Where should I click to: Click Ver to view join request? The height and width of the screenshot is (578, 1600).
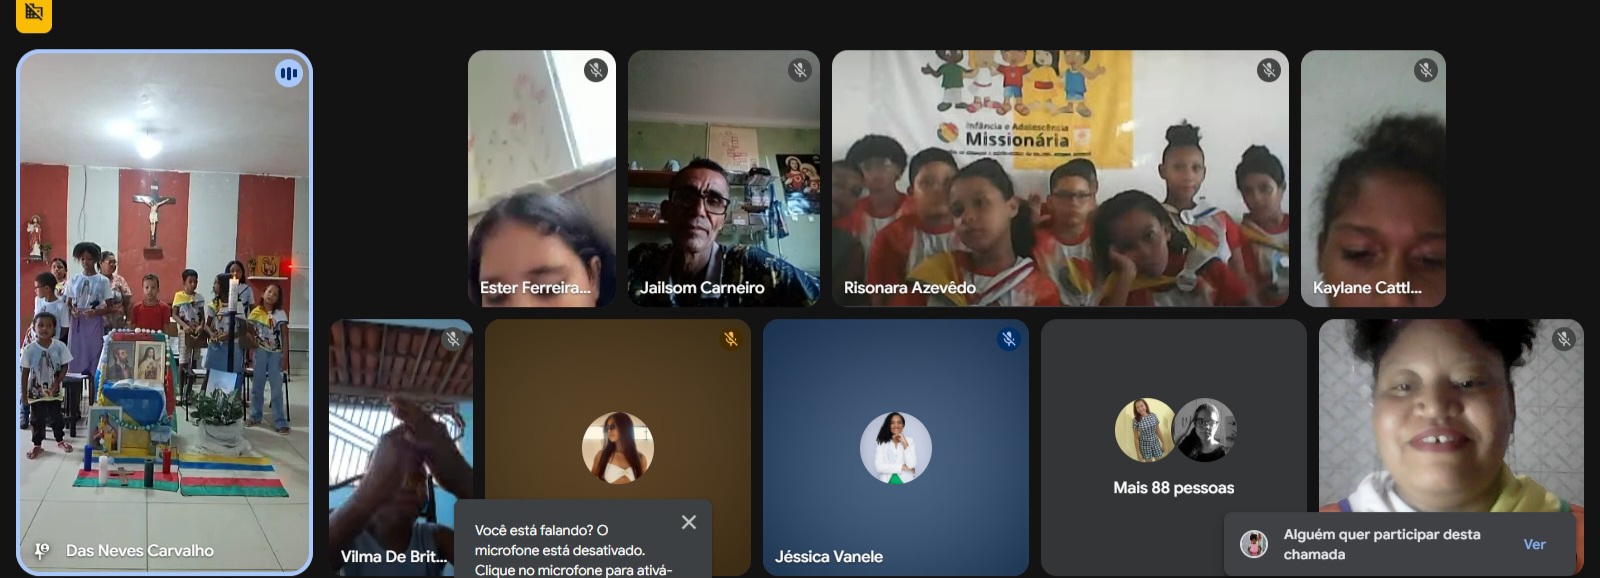(x=1534, y=544)
